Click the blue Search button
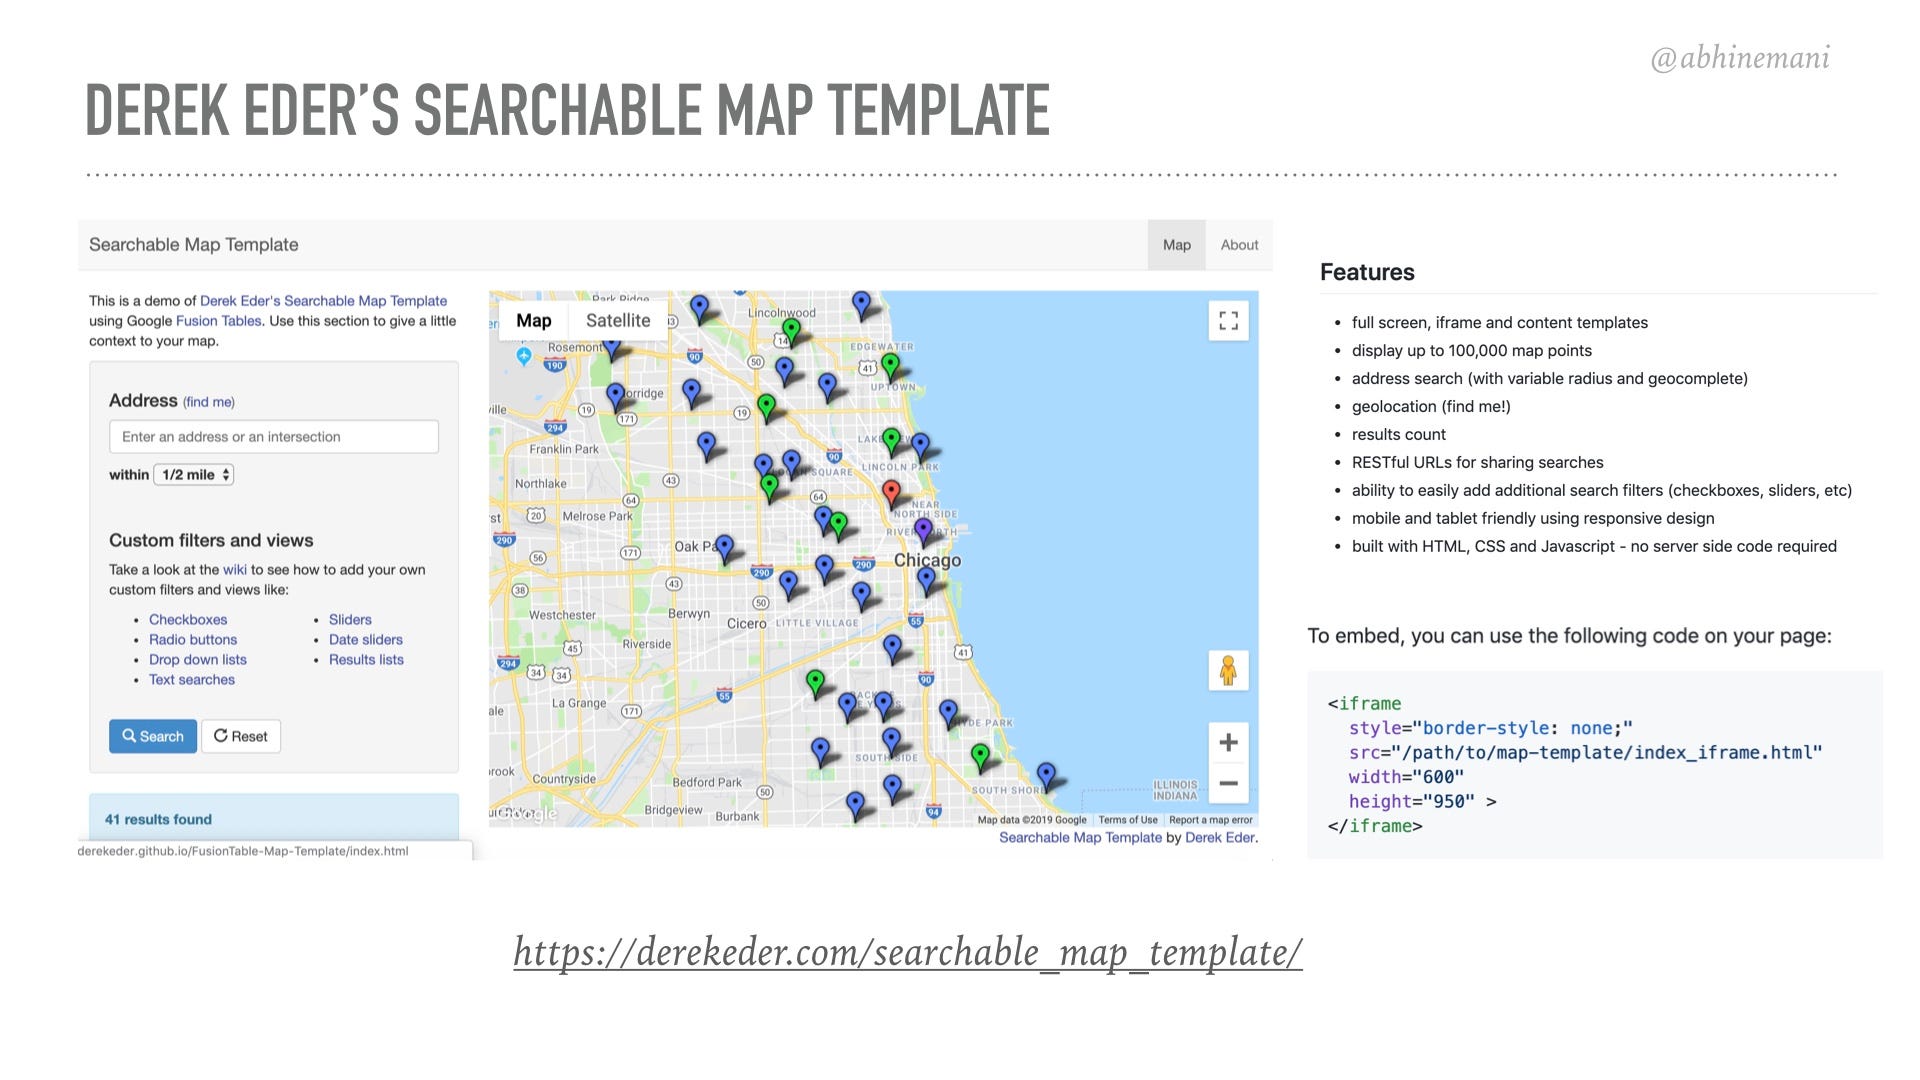The height and width of the screenshot is (1080, 1920). (153, 736)
